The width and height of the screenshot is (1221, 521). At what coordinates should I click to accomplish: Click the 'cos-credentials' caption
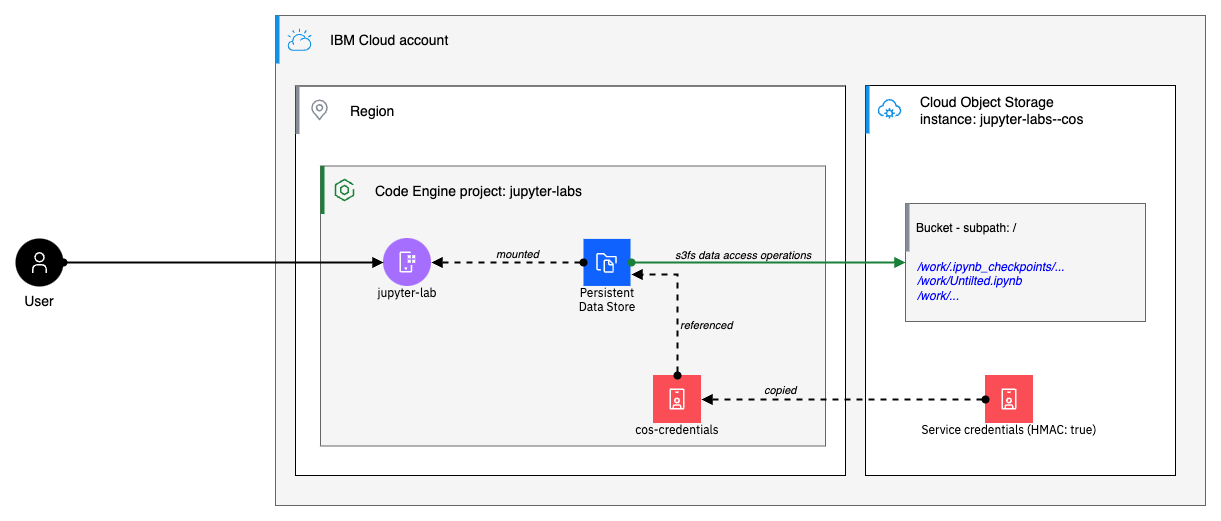(677, 430)
